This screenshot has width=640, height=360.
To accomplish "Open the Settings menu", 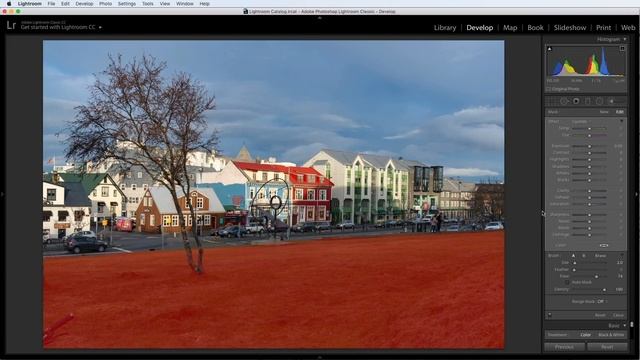I will (127, 4).
